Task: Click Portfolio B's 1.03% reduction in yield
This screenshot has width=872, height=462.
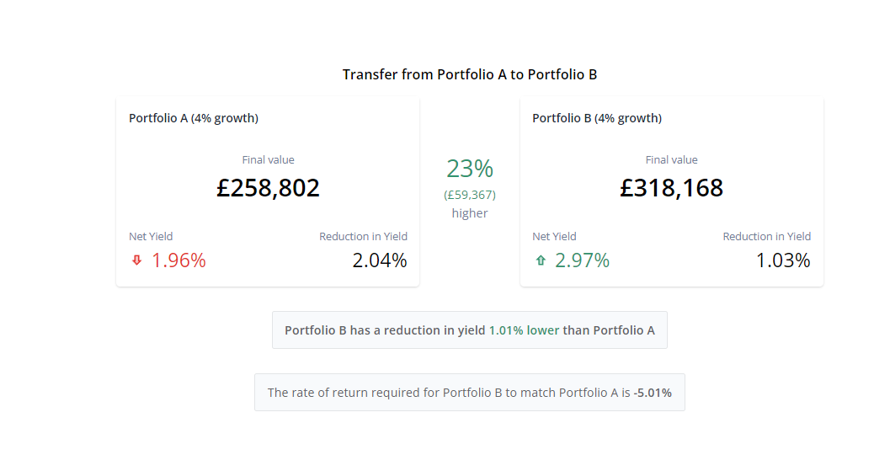Action: (782, 261)
